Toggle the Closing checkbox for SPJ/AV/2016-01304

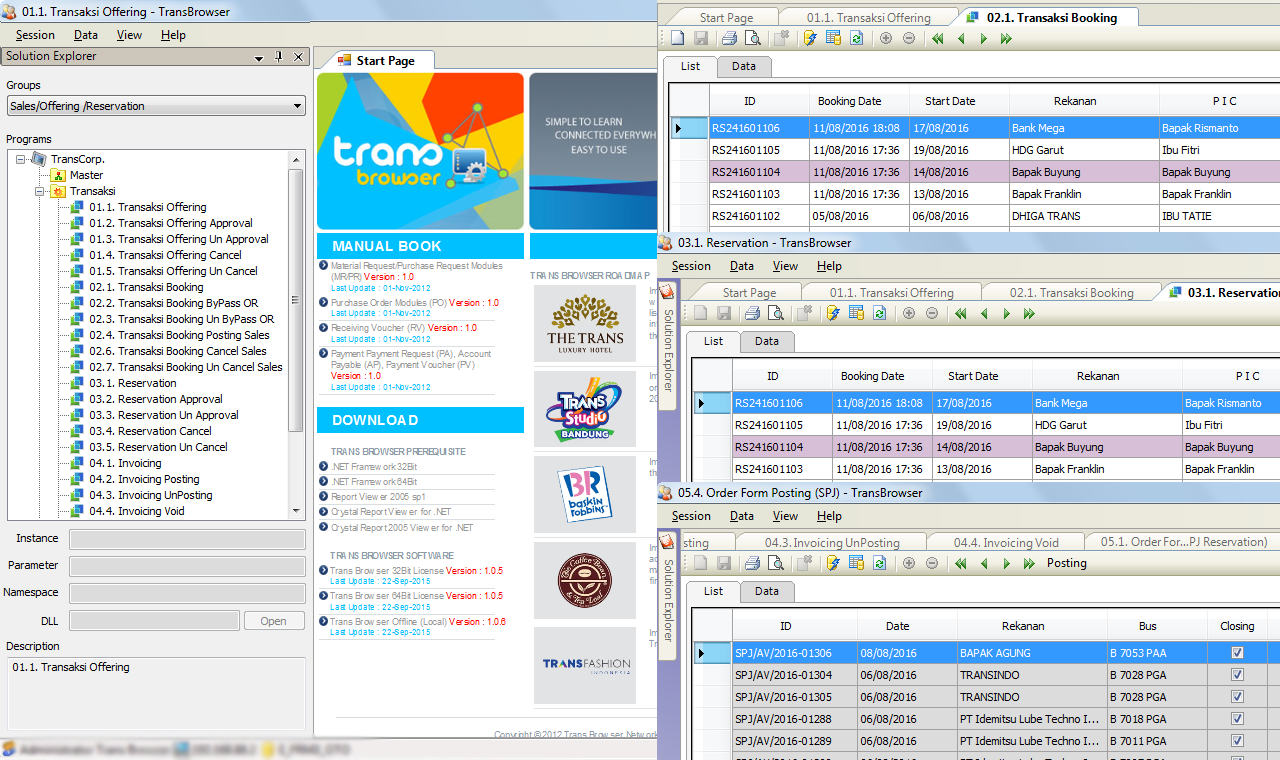coord(1237,675)
